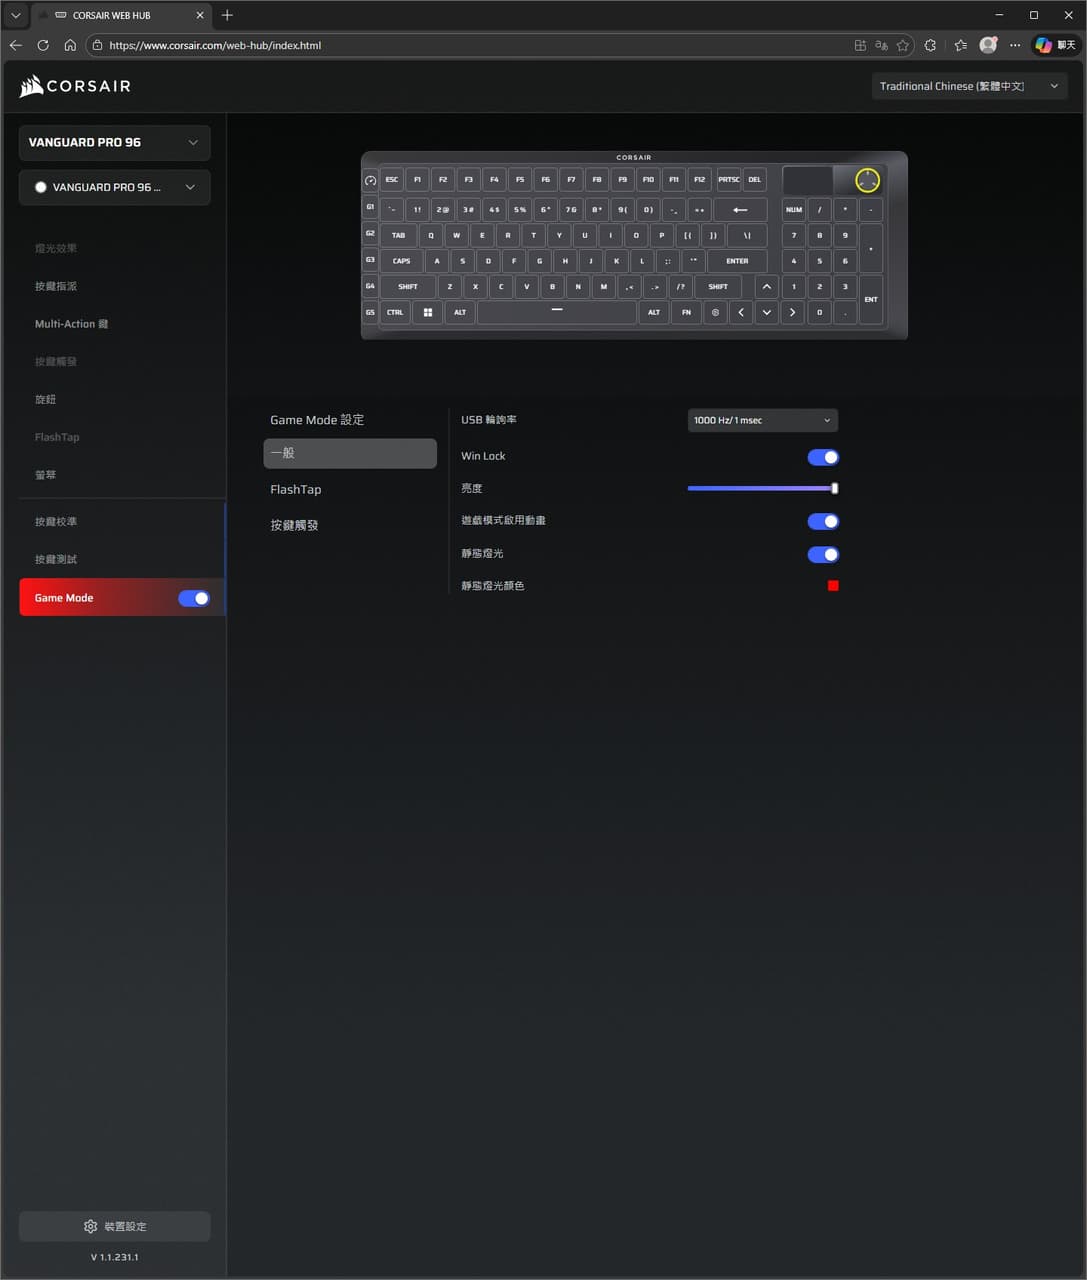Click the browser address bar URL

[x=215, y=45]
